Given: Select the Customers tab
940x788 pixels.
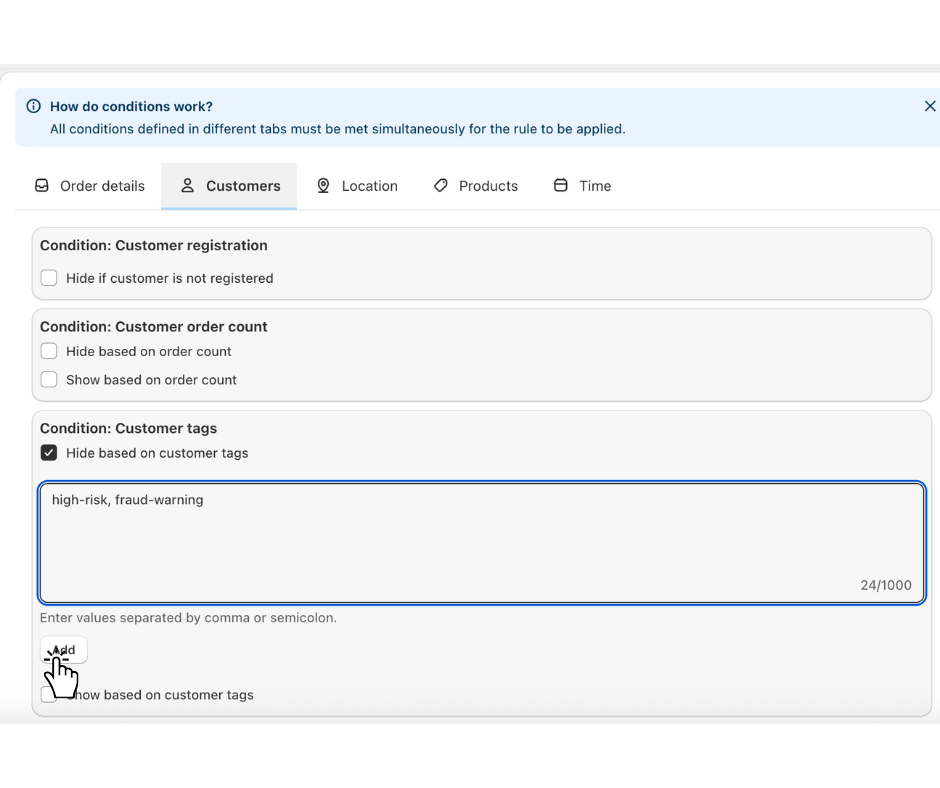Looking at the screenshot, I should coord(230,186).
